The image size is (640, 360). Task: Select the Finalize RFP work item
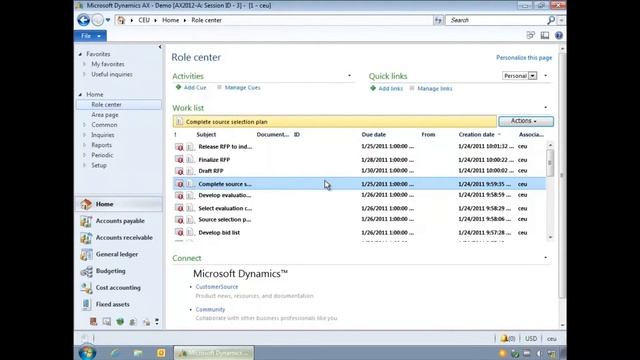(359, 160)
